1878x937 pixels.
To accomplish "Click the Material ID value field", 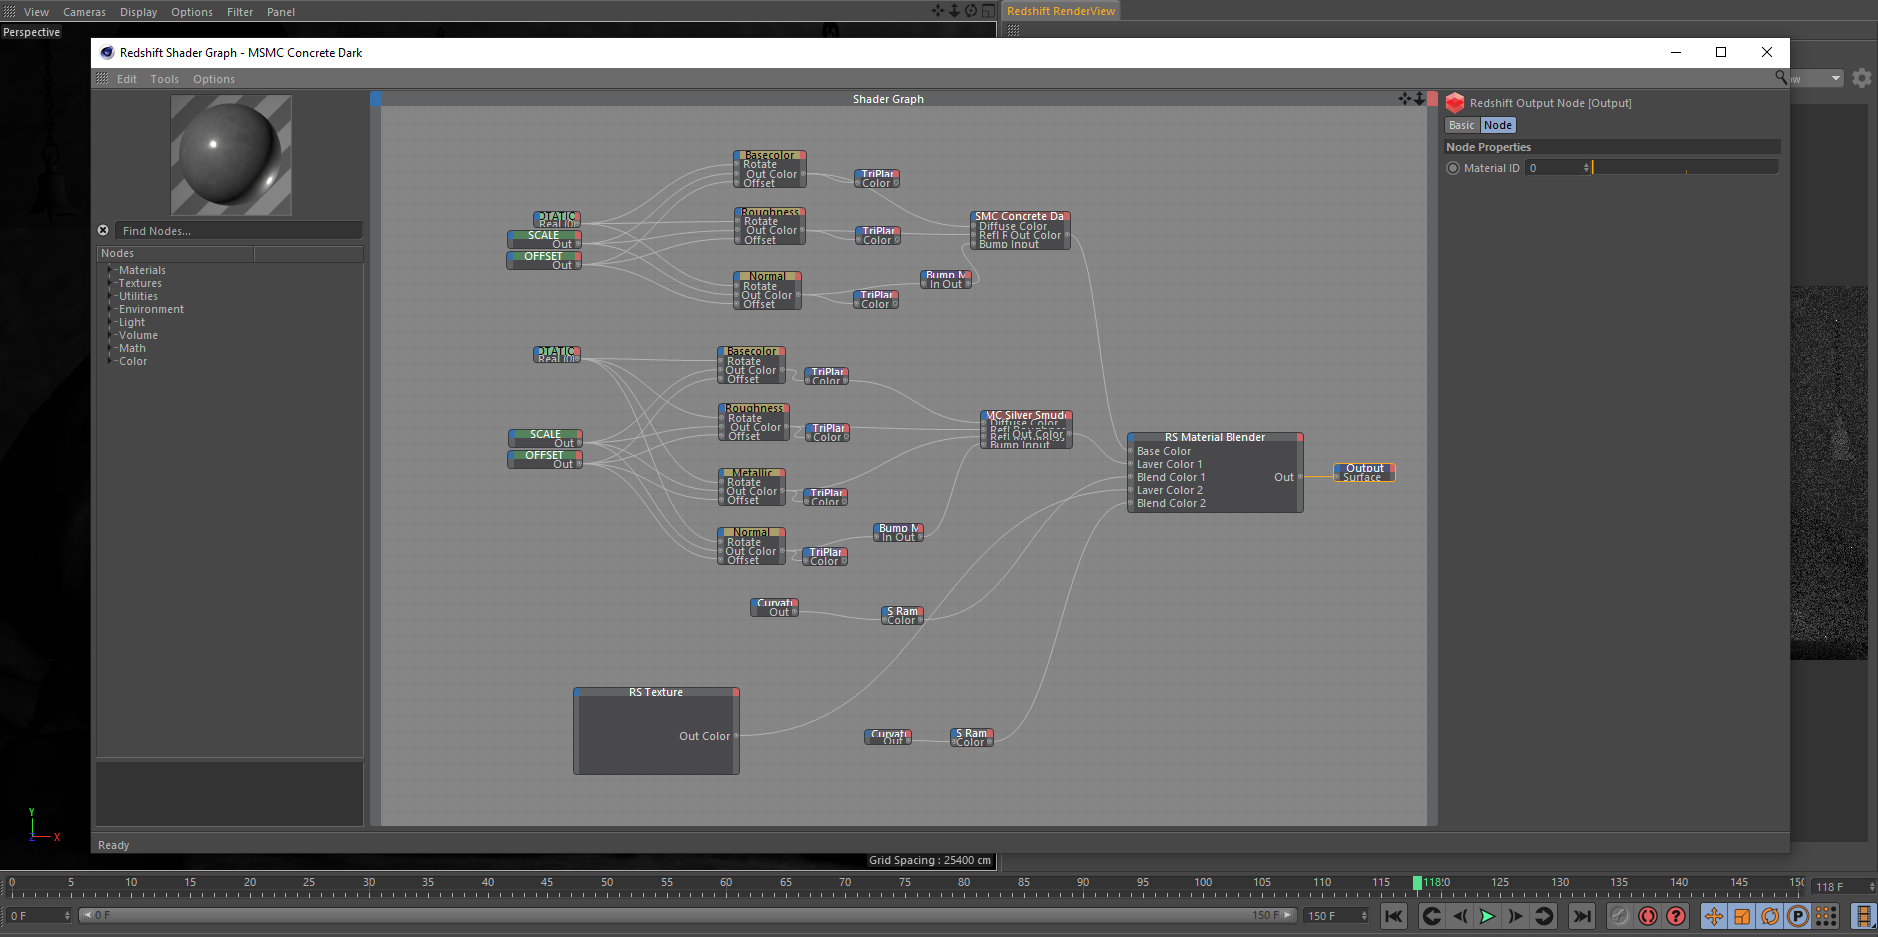I will (x=1557, y=168).
